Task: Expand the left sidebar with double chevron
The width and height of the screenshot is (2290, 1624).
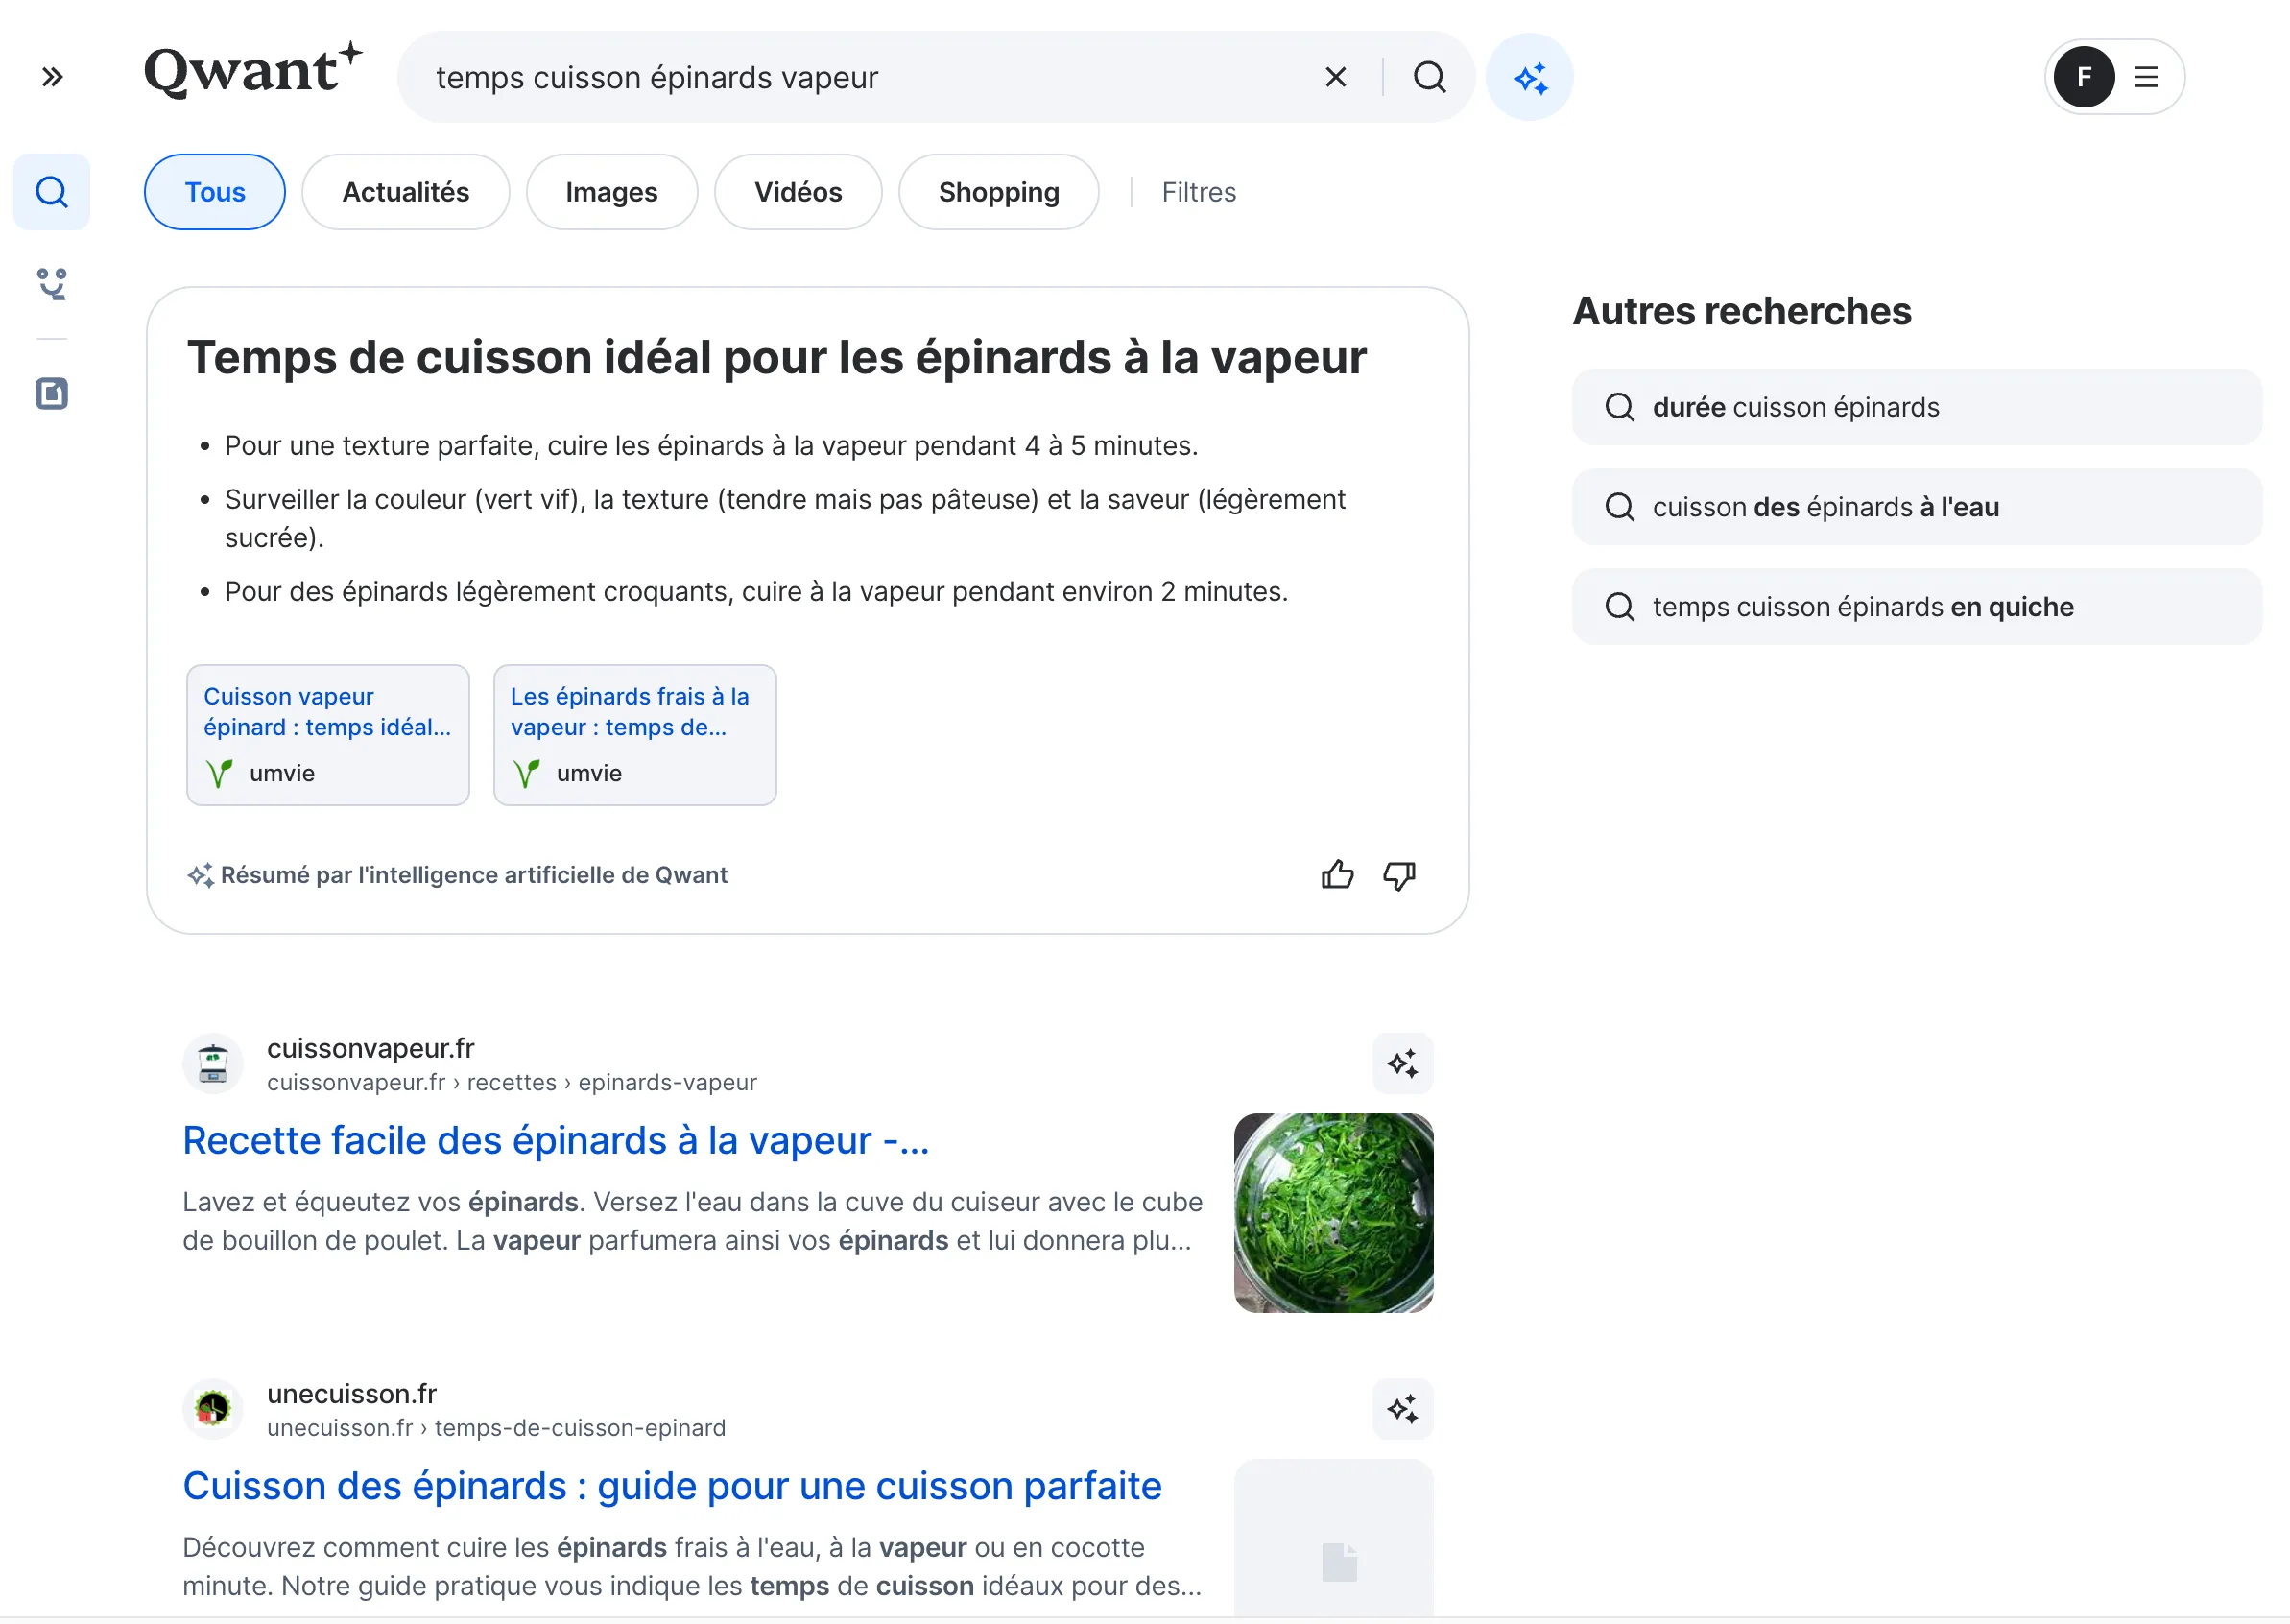Action: pyautogui.click(x=52, y=77)
